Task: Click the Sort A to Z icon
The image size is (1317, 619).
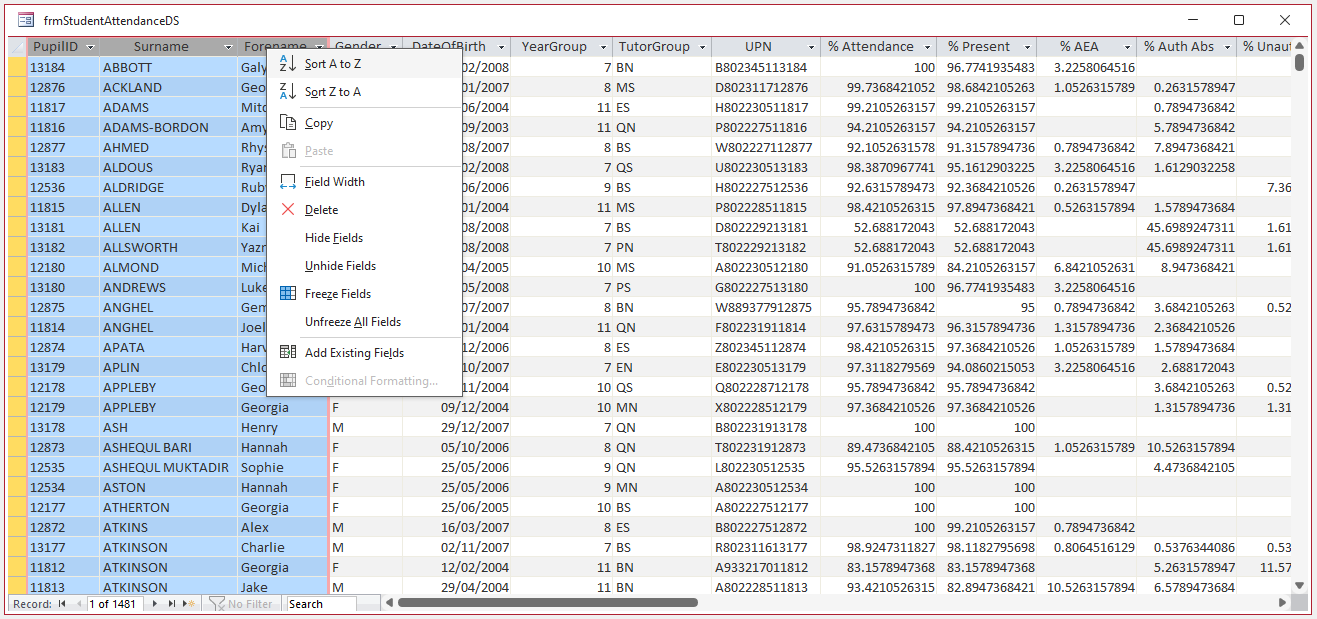Action: [x=288, y=64]
